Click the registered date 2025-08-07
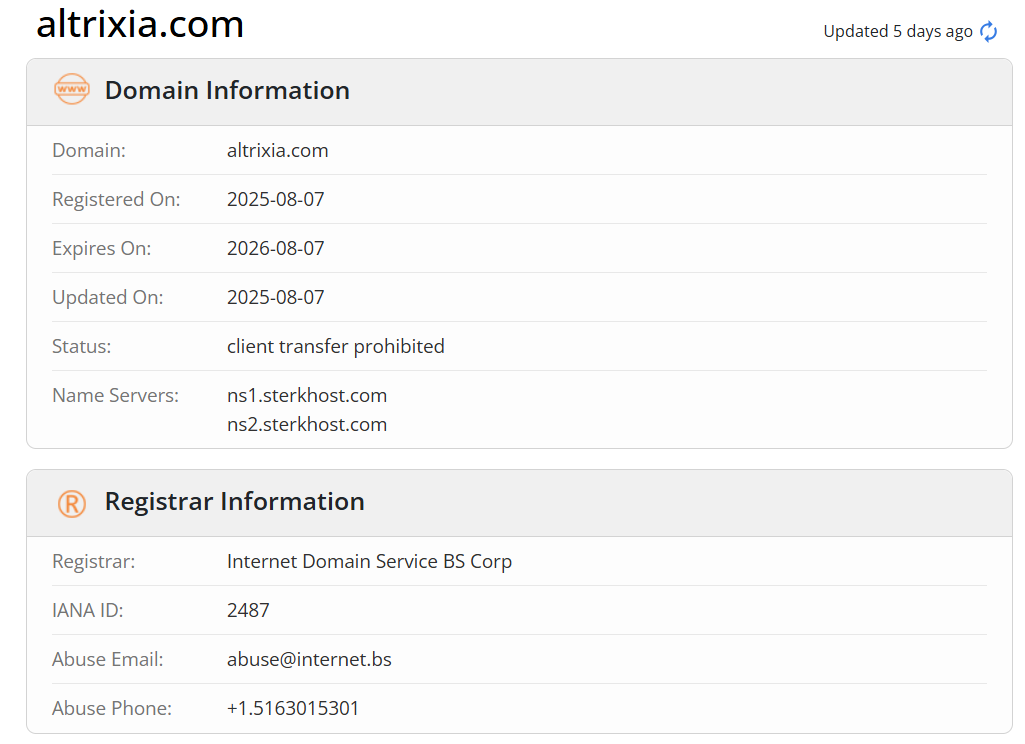The height and width of the screenshot is (744, 1025). coord(275,199)
